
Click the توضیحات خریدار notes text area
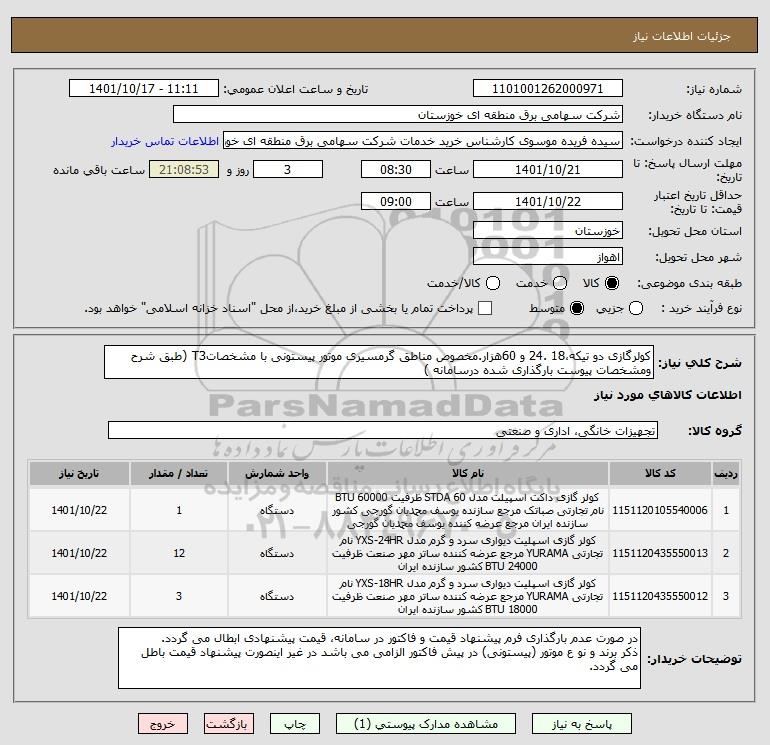coord(379,658)
